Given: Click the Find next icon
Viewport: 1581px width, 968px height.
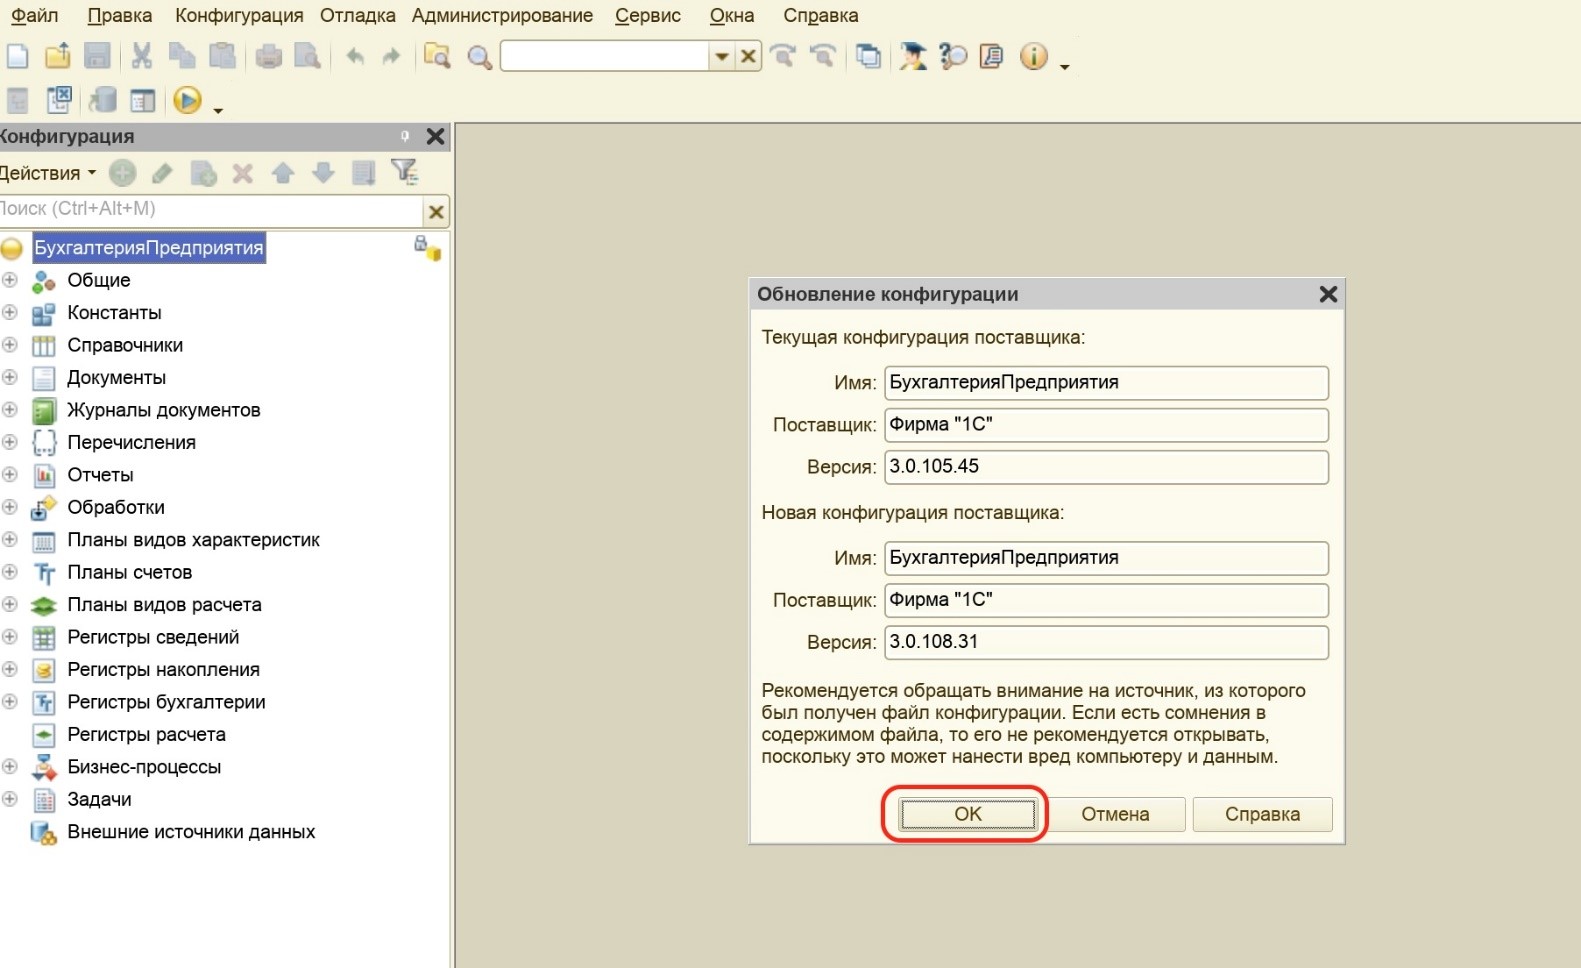Looking at the screenshot, I should tap(783, 56).
